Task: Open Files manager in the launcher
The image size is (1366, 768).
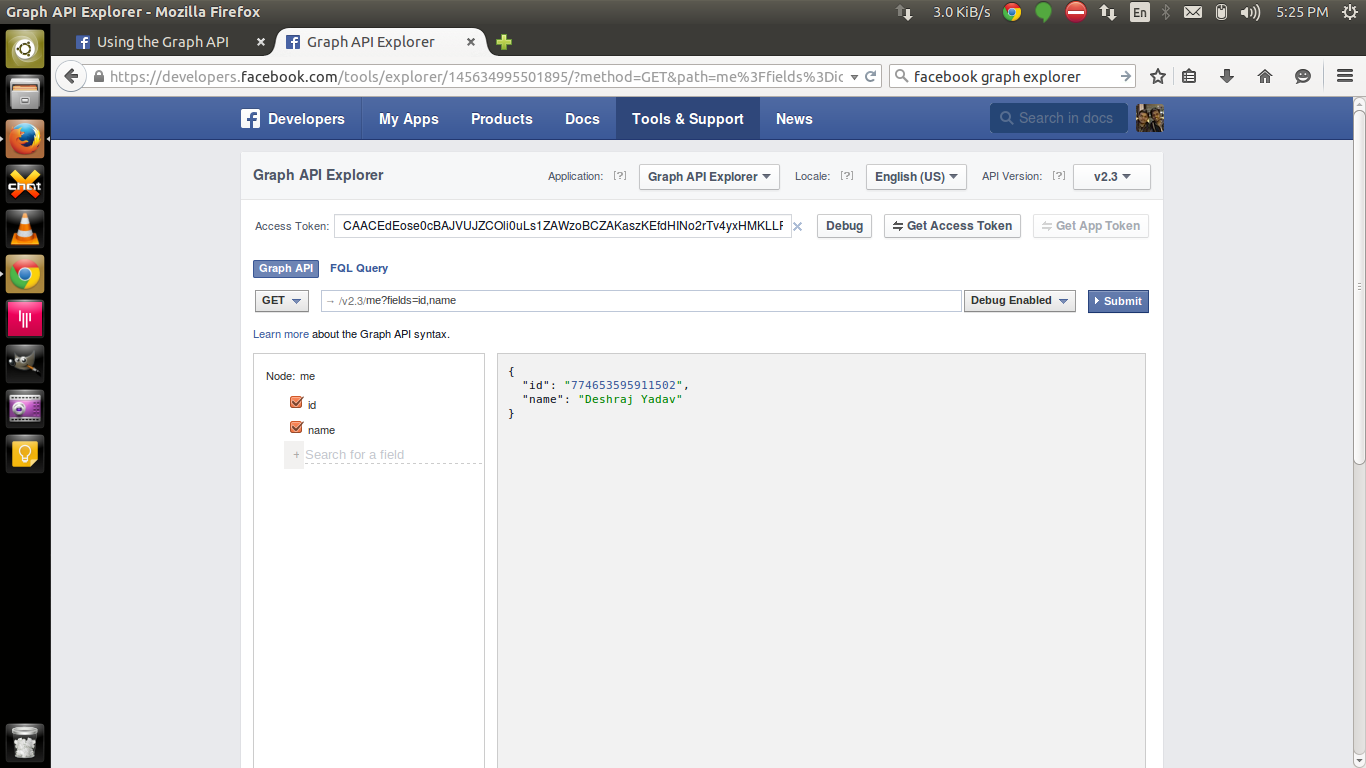Action: pyautogui.click(x=25, y=94)
